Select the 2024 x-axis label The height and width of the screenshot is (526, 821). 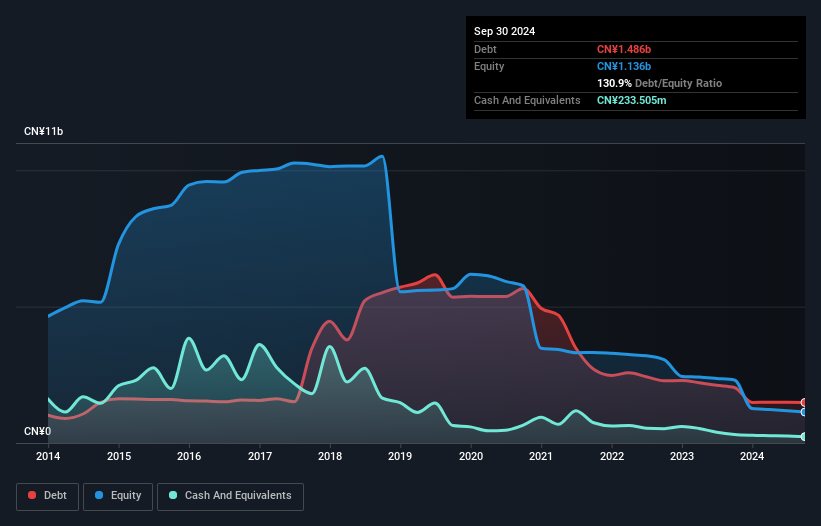(x=752, y=456)
